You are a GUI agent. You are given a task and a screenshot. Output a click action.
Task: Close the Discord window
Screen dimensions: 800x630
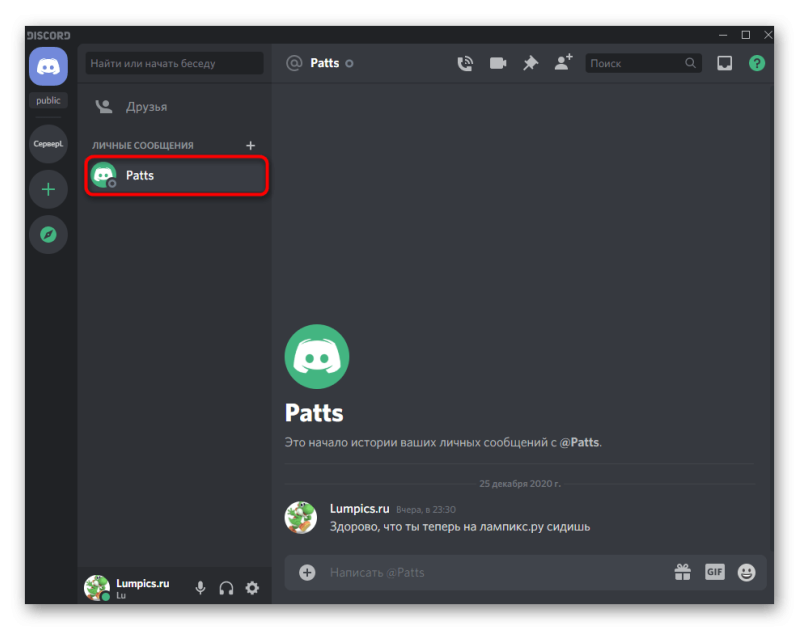768,35
